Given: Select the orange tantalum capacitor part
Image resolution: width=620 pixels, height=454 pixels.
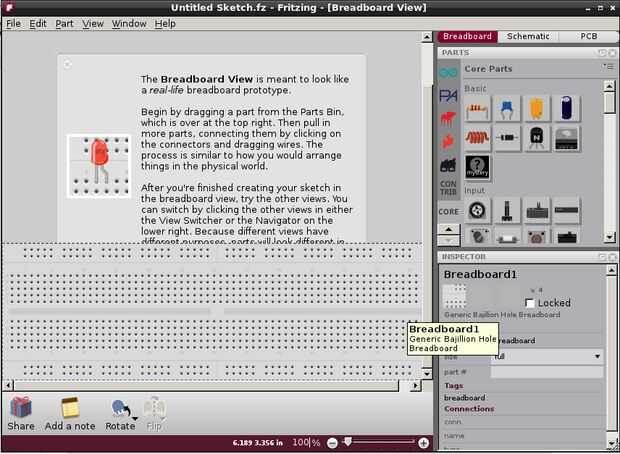Looking at the screenshot, I should (537, 108).
